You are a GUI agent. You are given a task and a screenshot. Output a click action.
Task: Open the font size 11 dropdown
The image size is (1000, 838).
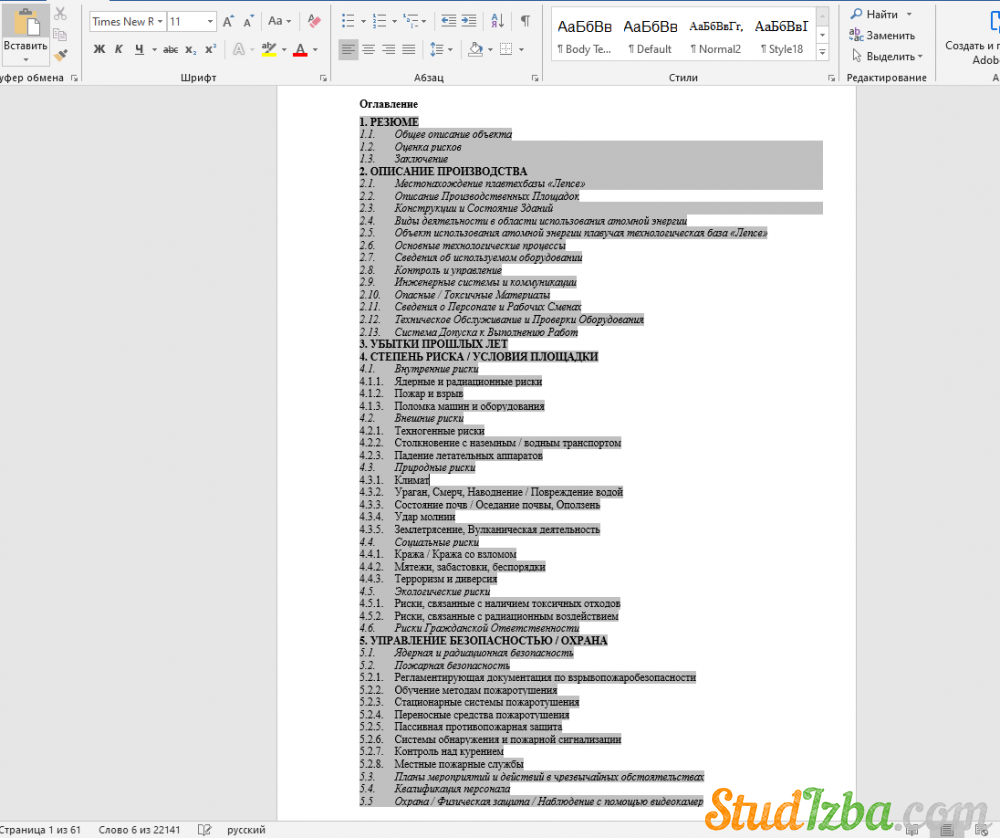210,22
